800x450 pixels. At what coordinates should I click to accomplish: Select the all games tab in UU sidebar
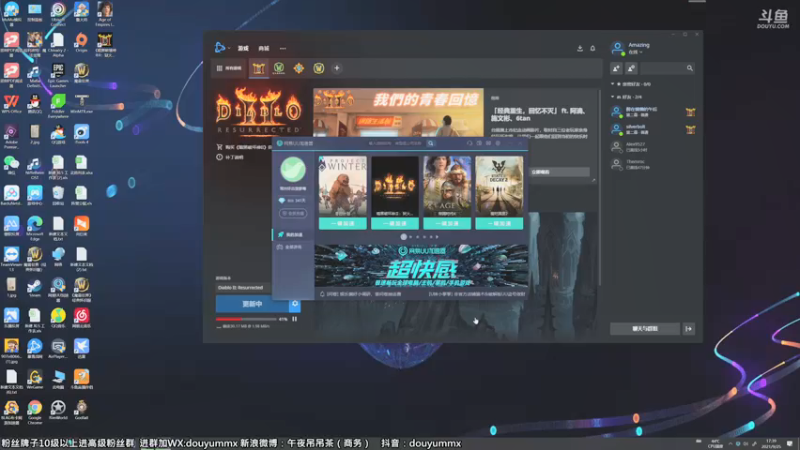tap(293, 247)
